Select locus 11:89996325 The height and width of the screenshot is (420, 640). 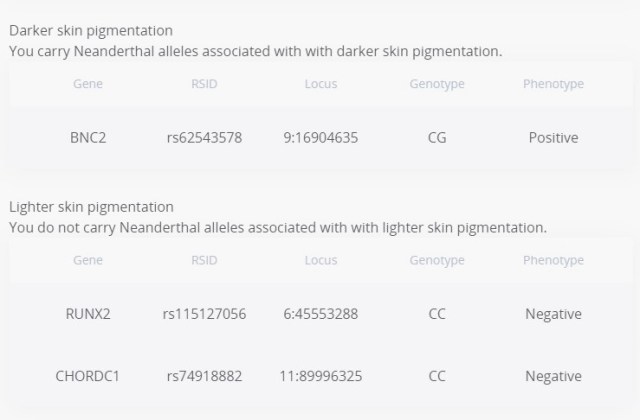click(x=322, y=376)
